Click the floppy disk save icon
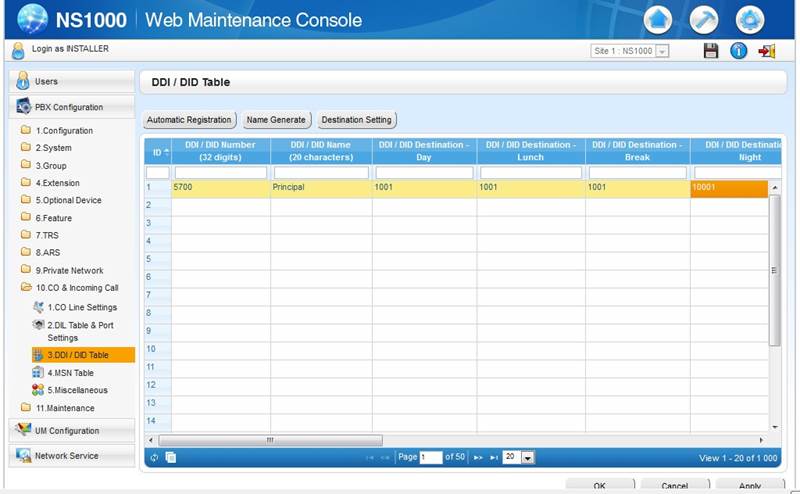 pyautogui.click(x=711, y=51)
